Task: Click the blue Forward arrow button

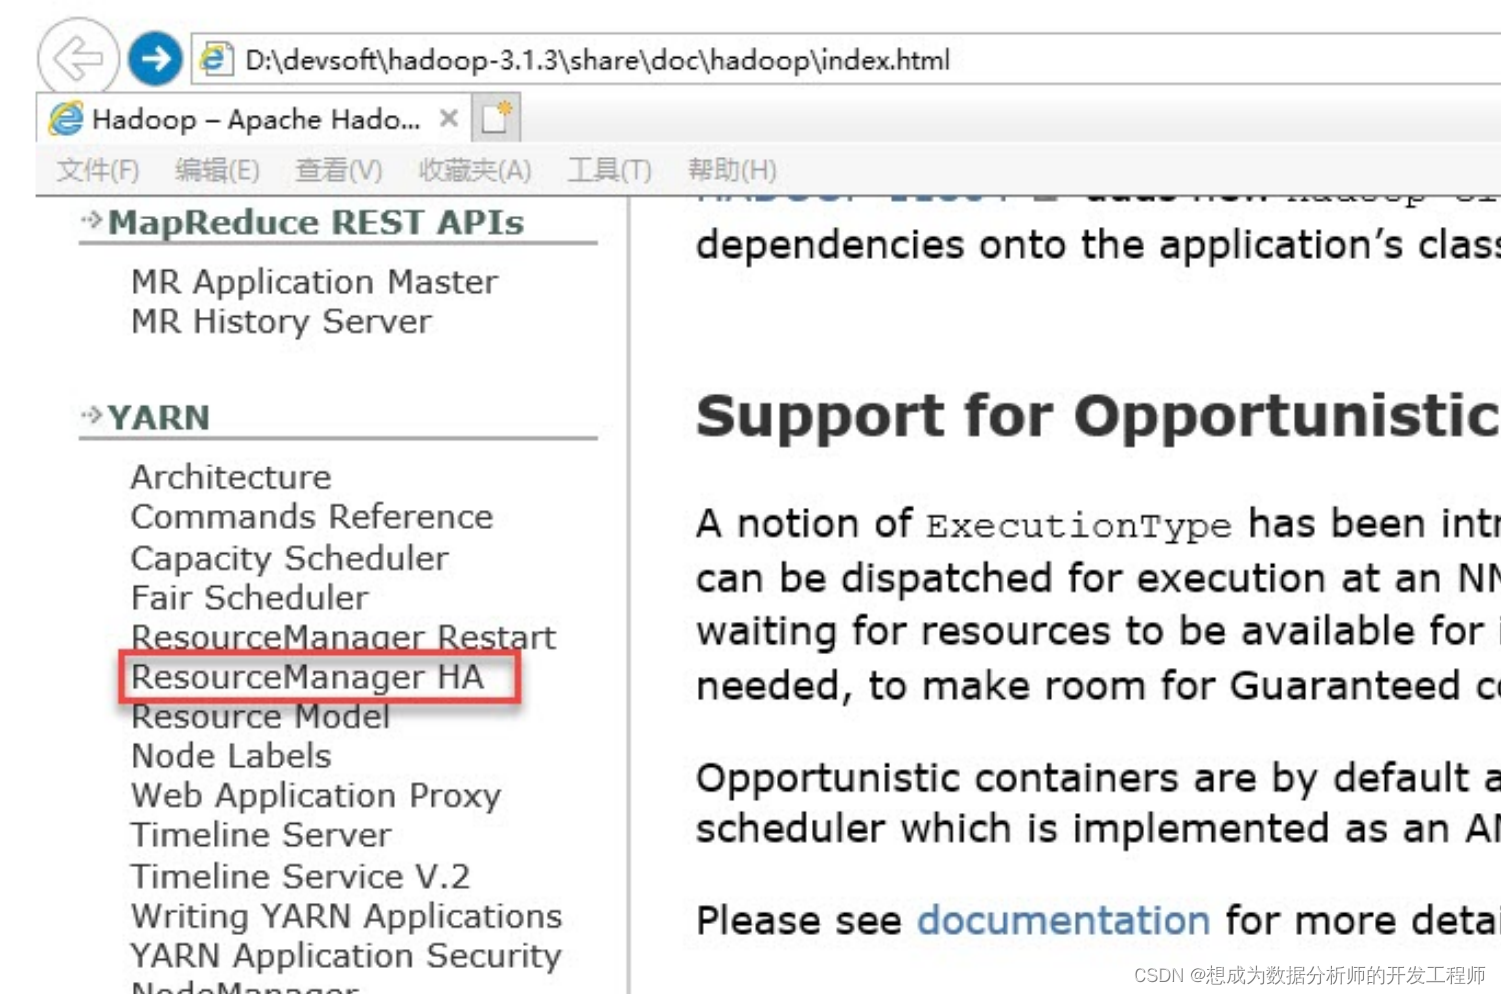Action: [x=155, y=59]
